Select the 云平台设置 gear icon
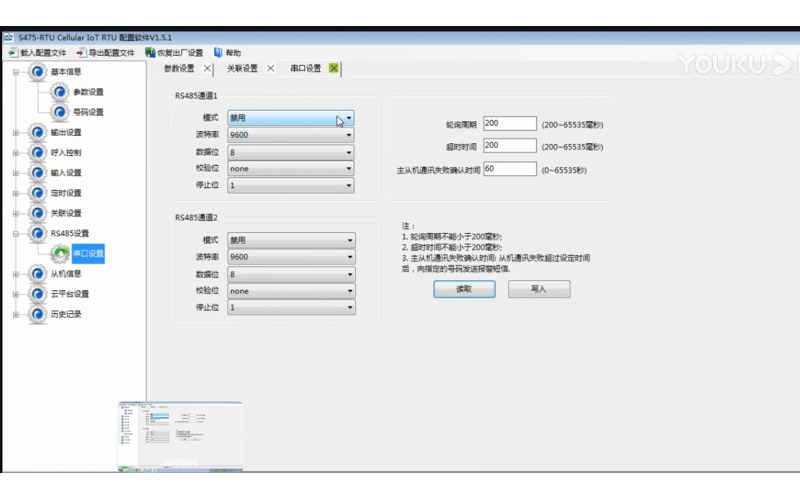Image resolution: width=800 pixels, height=500 pixels. click(x=37, y=294)
